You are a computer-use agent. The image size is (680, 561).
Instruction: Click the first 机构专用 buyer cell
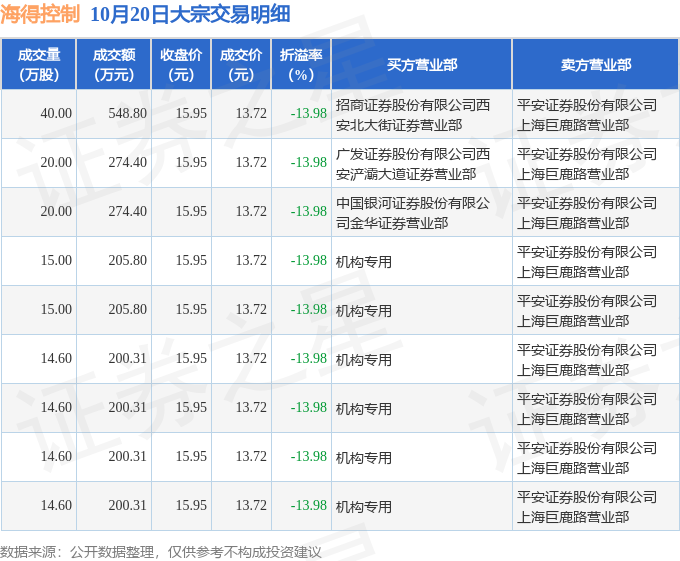tap(364, 261)
